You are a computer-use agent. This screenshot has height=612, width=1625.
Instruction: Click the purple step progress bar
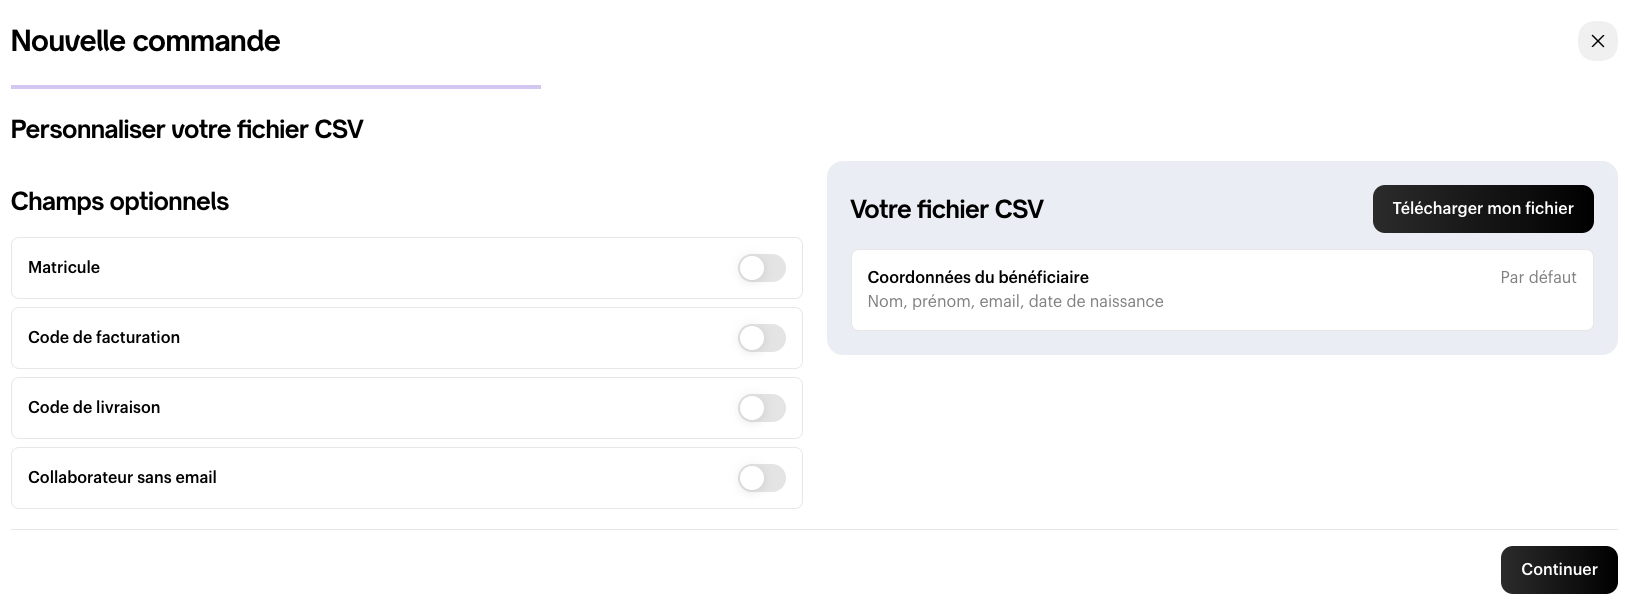275,87
